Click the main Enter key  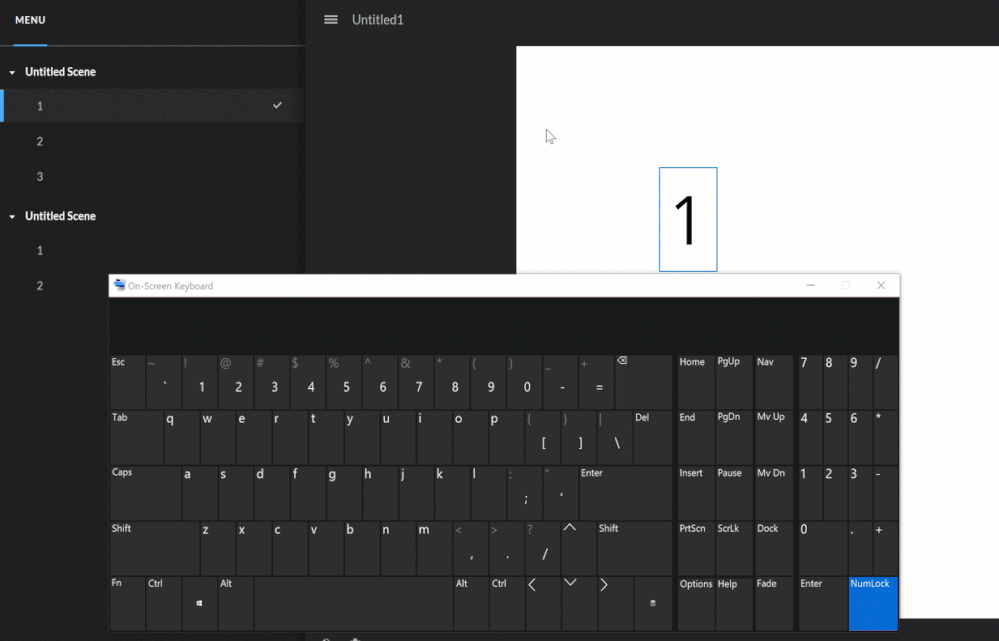point(626,493)
